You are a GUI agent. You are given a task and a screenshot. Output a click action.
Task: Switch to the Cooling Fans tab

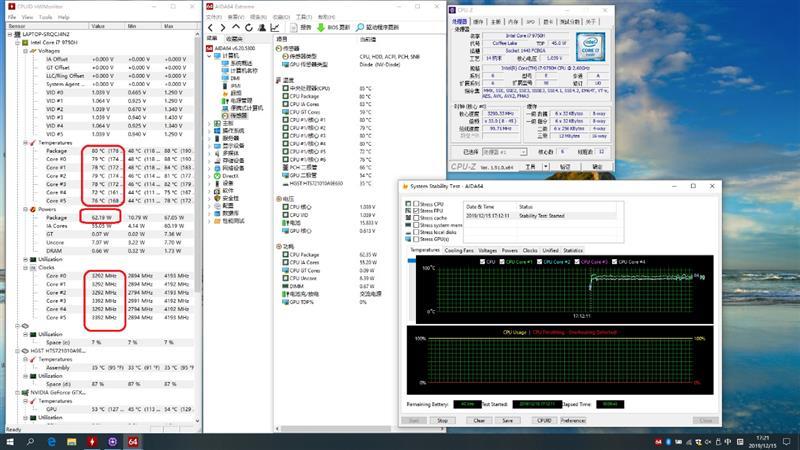point(459,250)
